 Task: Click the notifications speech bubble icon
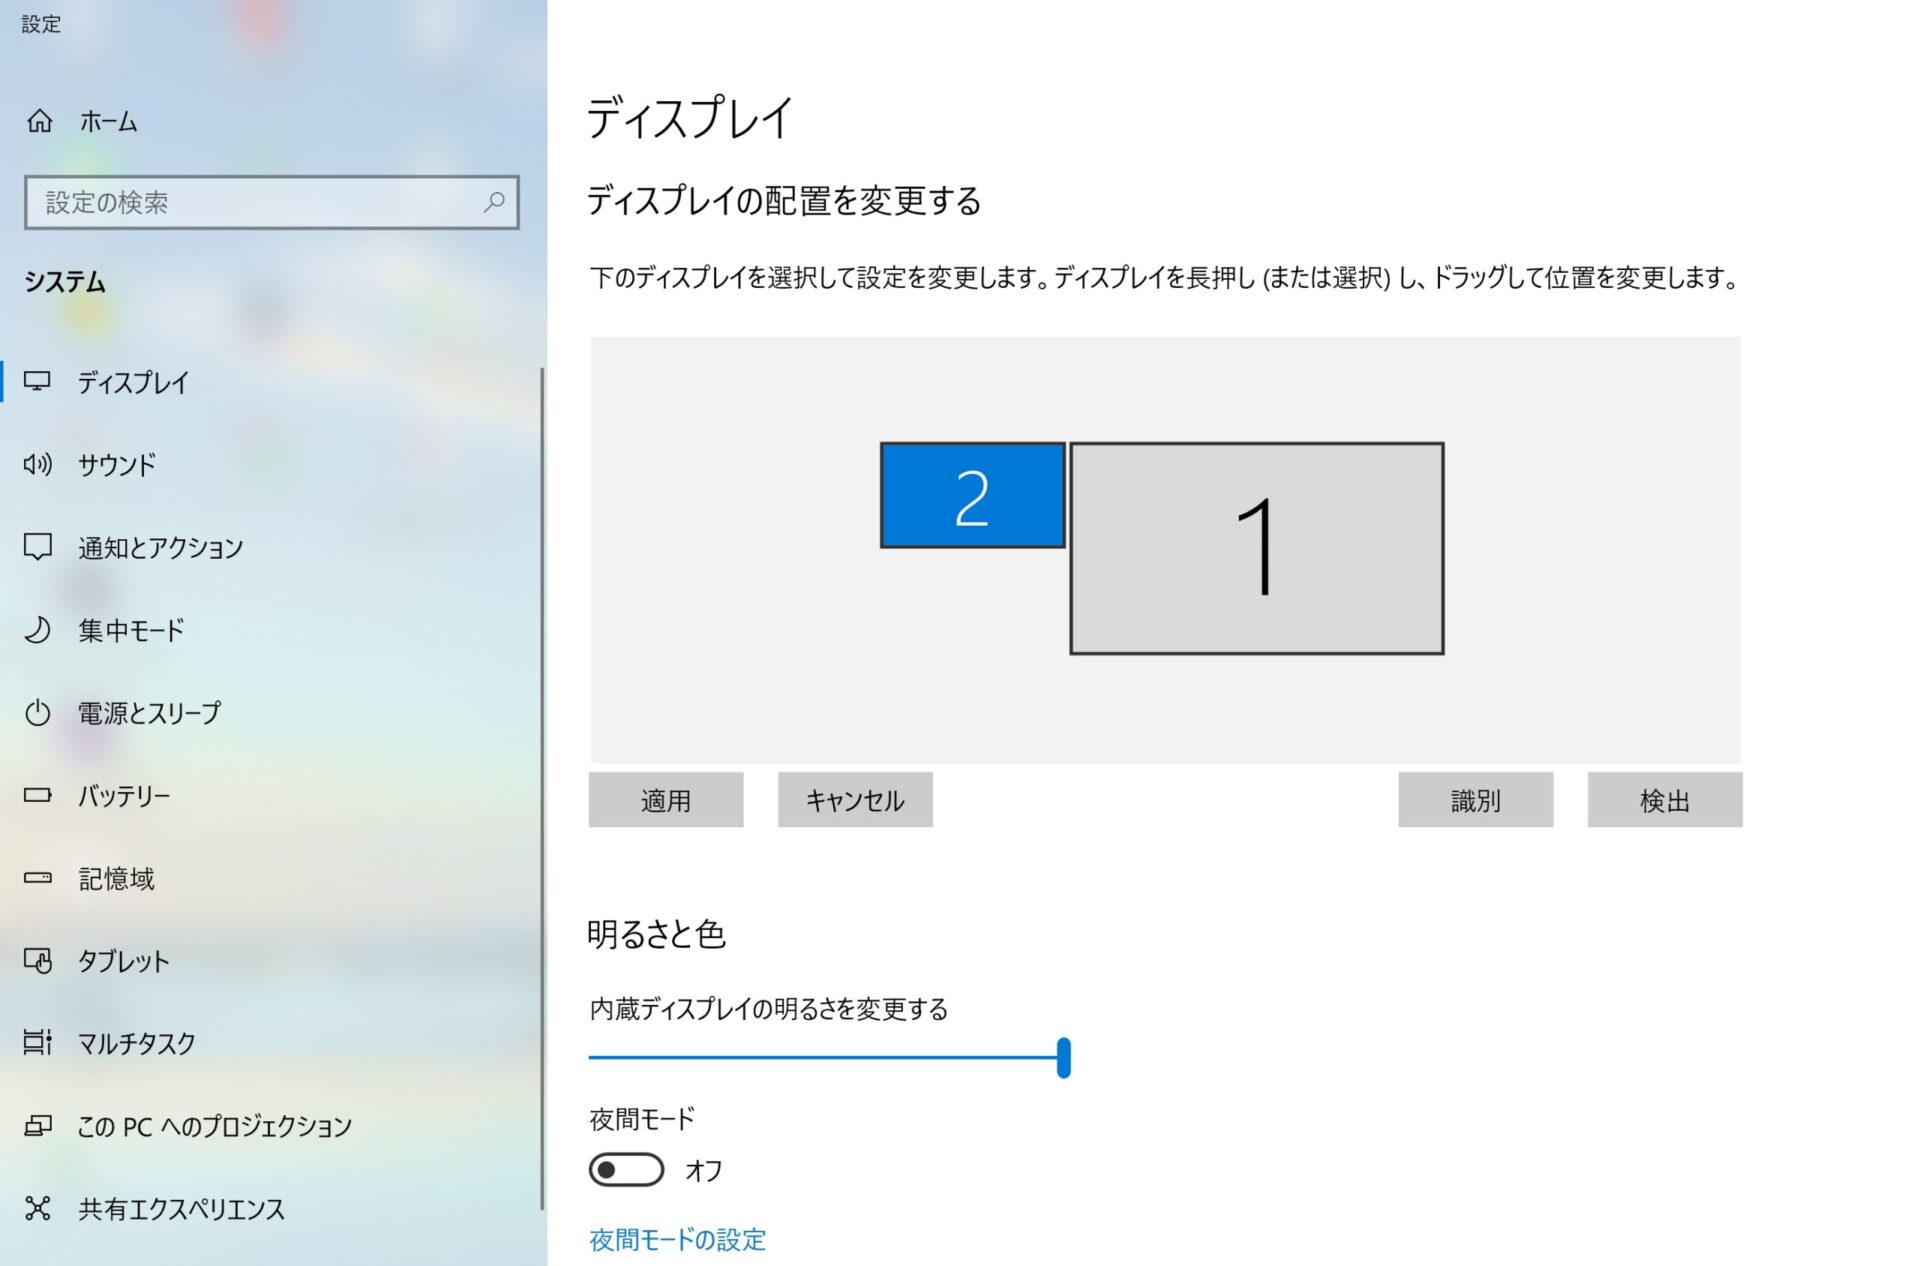tap(38, 547)
